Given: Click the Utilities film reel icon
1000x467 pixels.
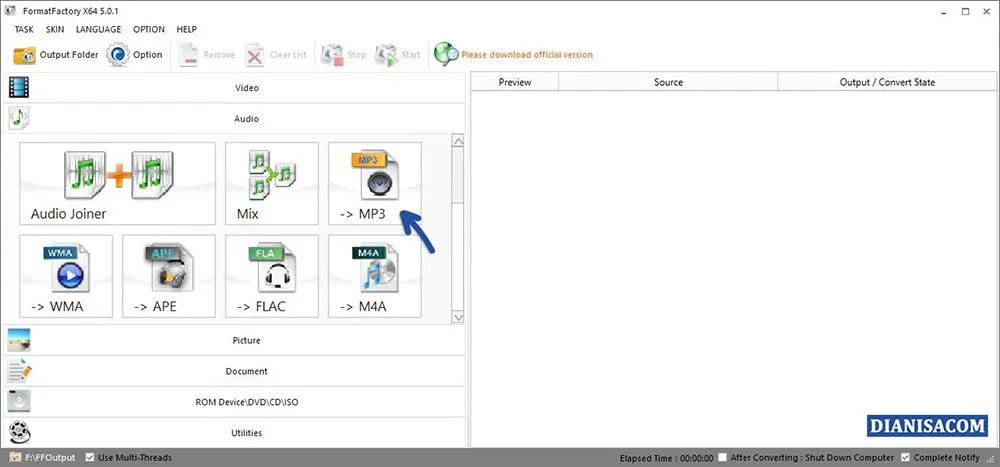Looking at the screenshot, I should click(x=19, y=433).
